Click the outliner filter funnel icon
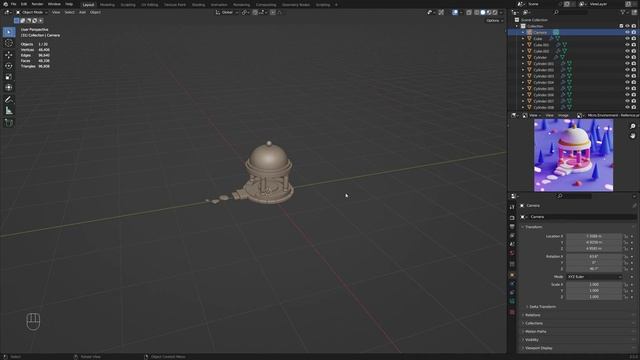 [x=622, y=12]
